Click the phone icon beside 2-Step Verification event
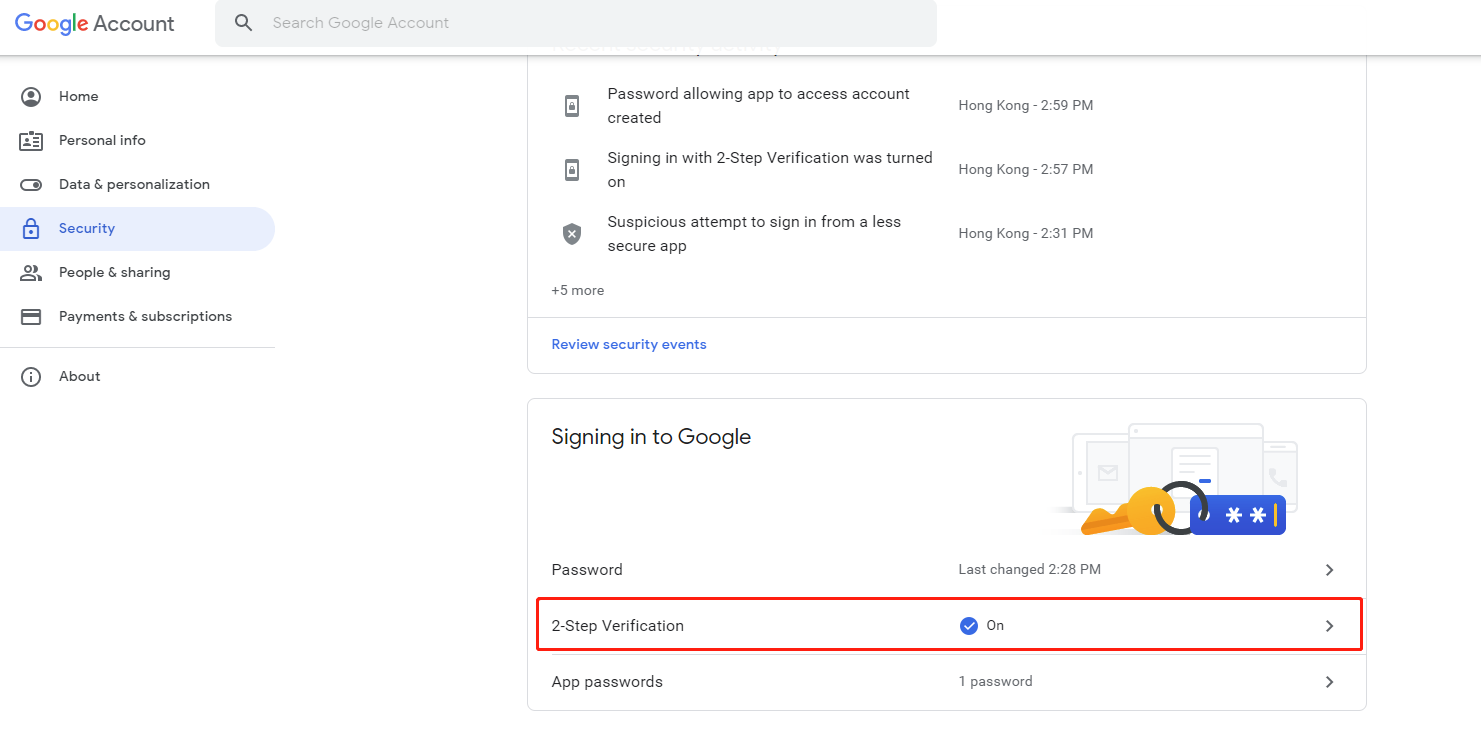The height and width of the screenshot is (734, 1481). point(571,169)
